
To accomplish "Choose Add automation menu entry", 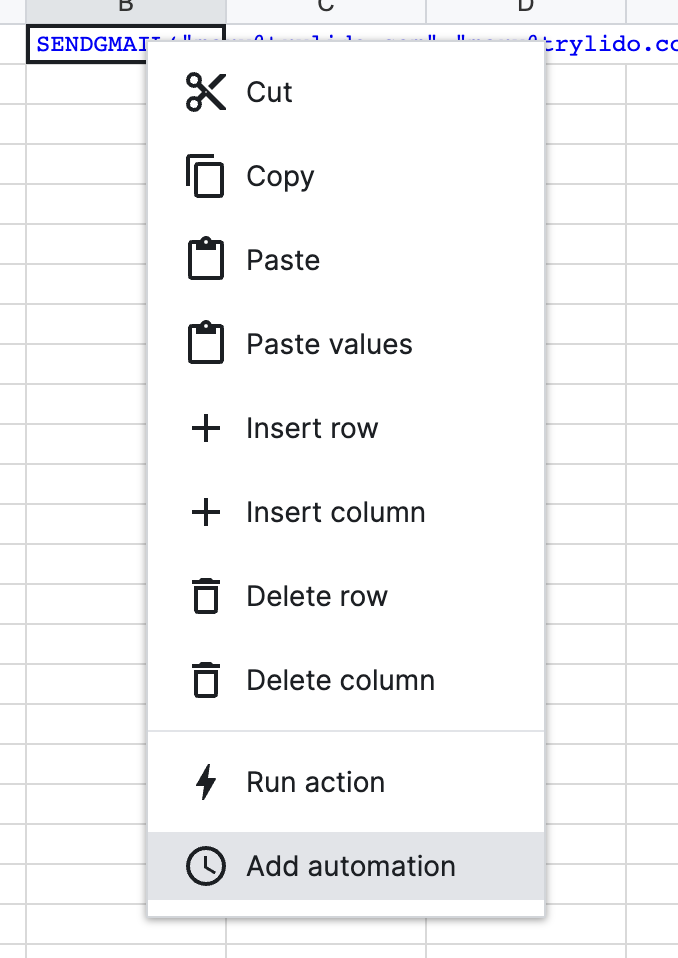I will click(350, 866).
